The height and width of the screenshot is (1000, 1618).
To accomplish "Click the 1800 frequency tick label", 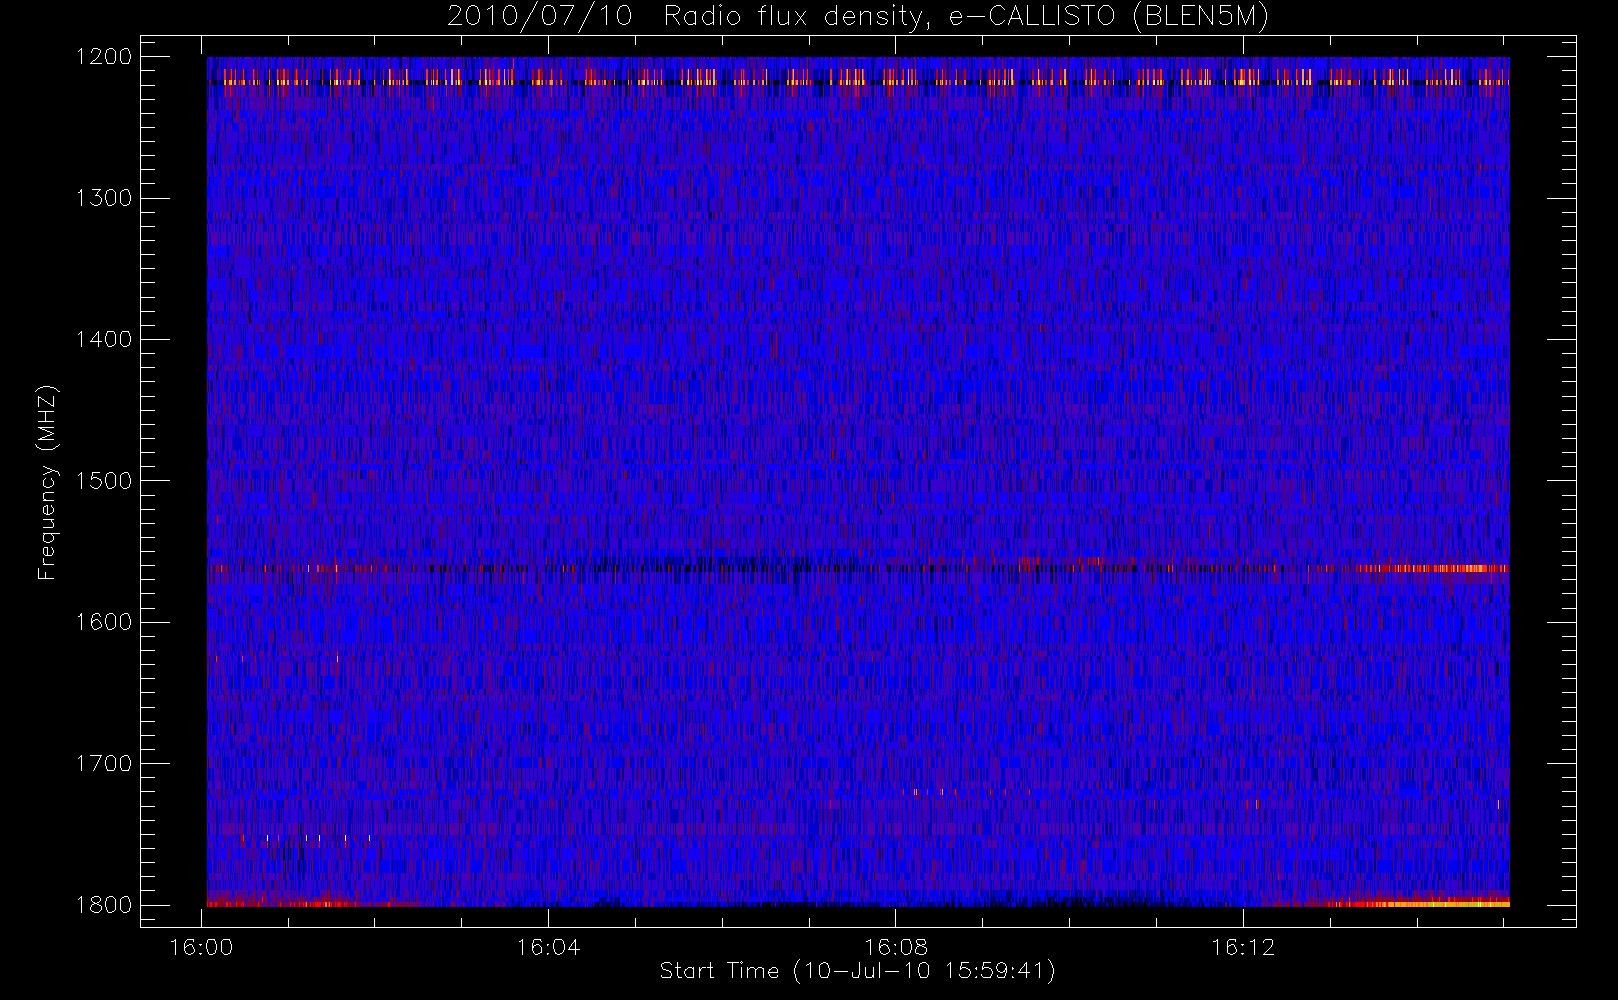I will (104, 905).
